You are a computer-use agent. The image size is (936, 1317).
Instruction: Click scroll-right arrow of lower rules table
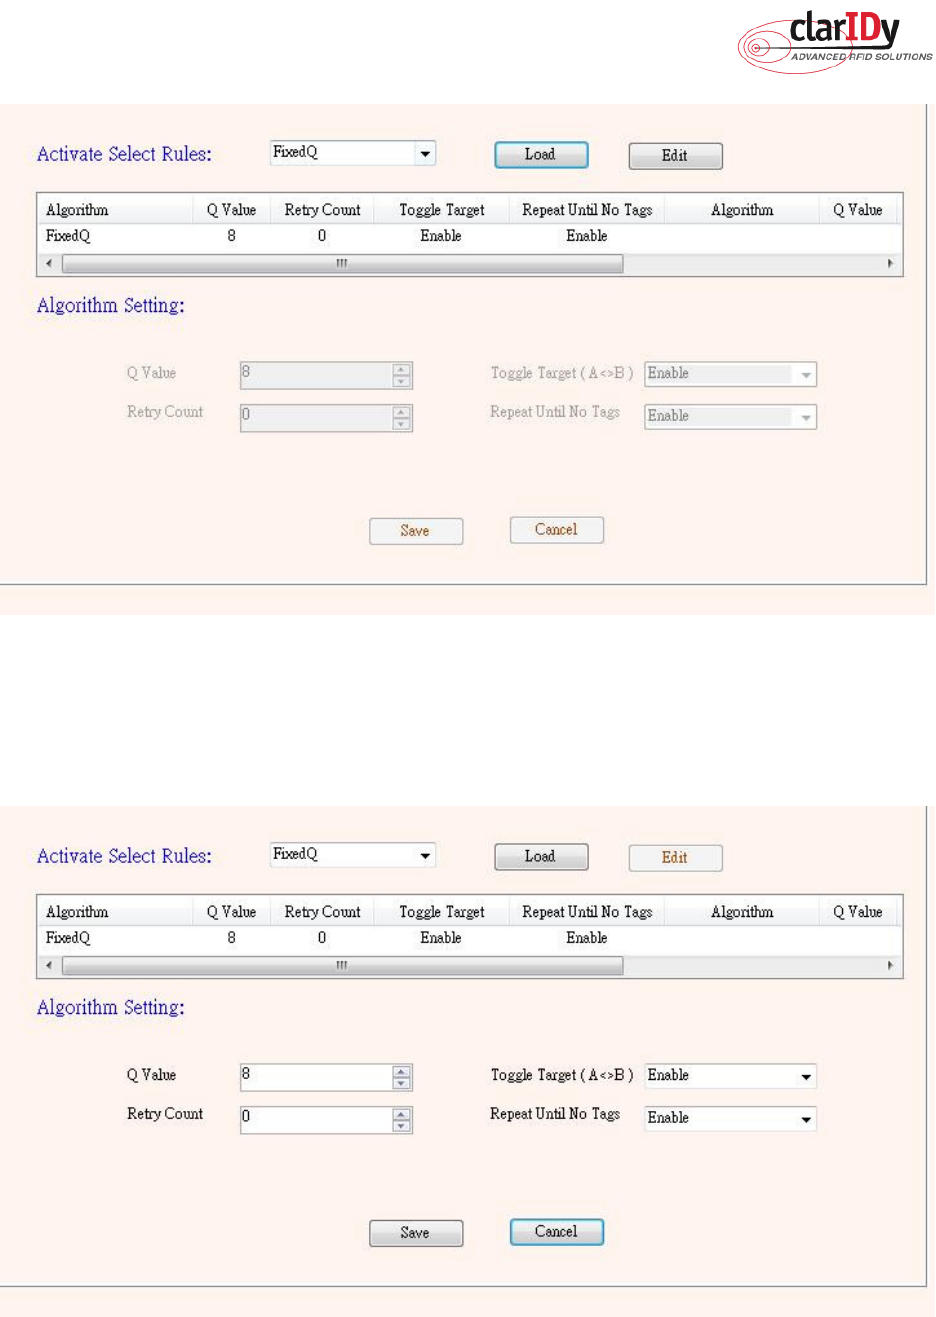890,966
